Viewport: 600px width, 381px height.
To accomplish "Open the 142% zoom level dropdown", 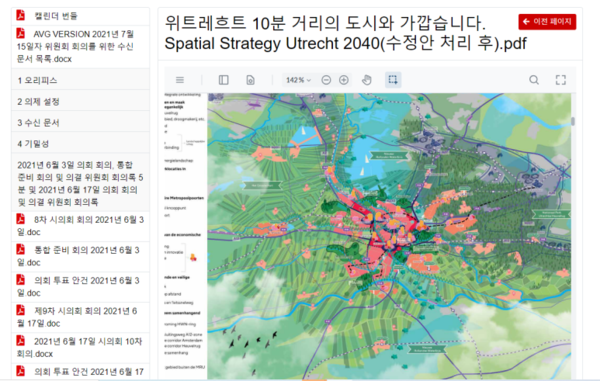I will pos(298,80).
